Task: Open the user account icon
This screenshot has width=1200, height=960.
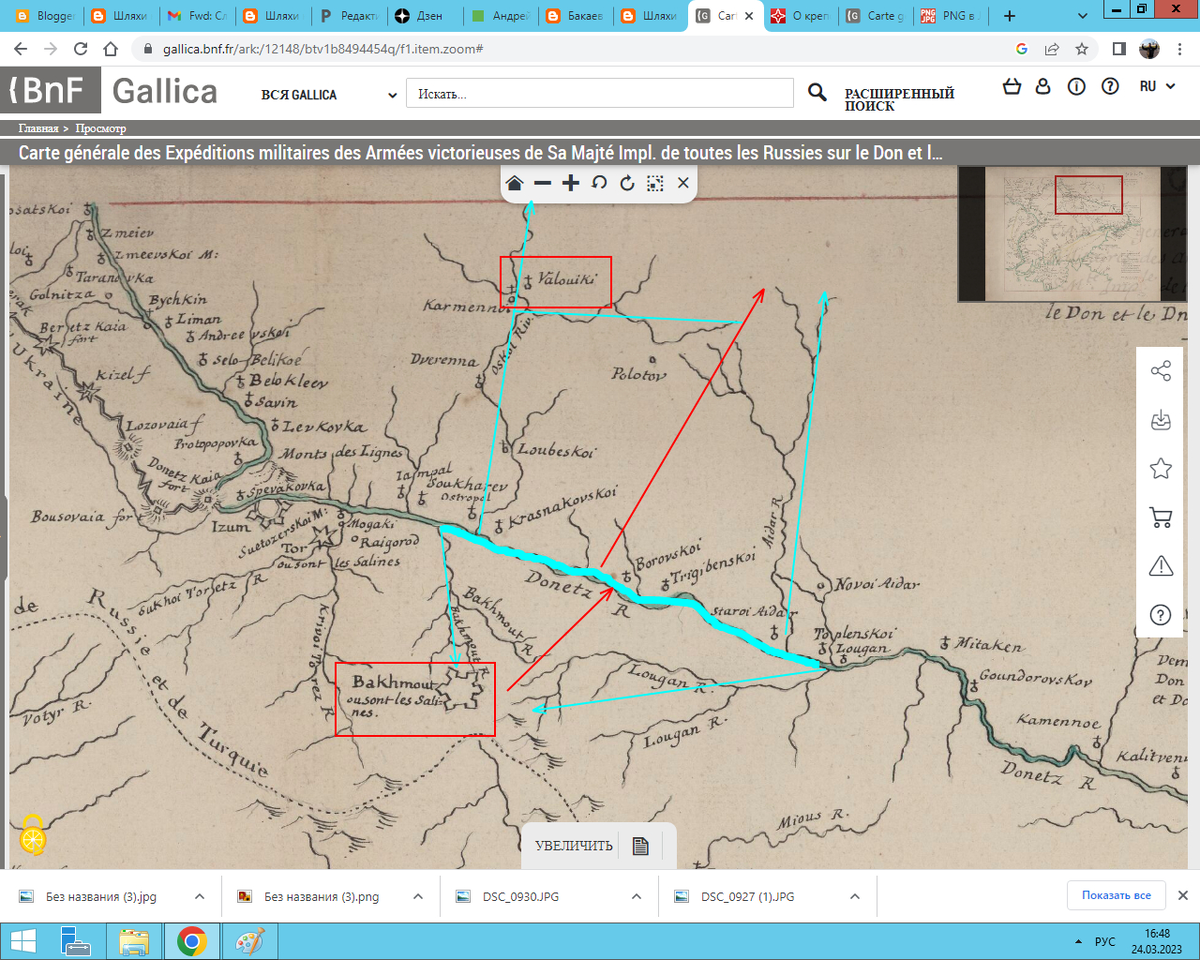Action: coord(1043,87)
